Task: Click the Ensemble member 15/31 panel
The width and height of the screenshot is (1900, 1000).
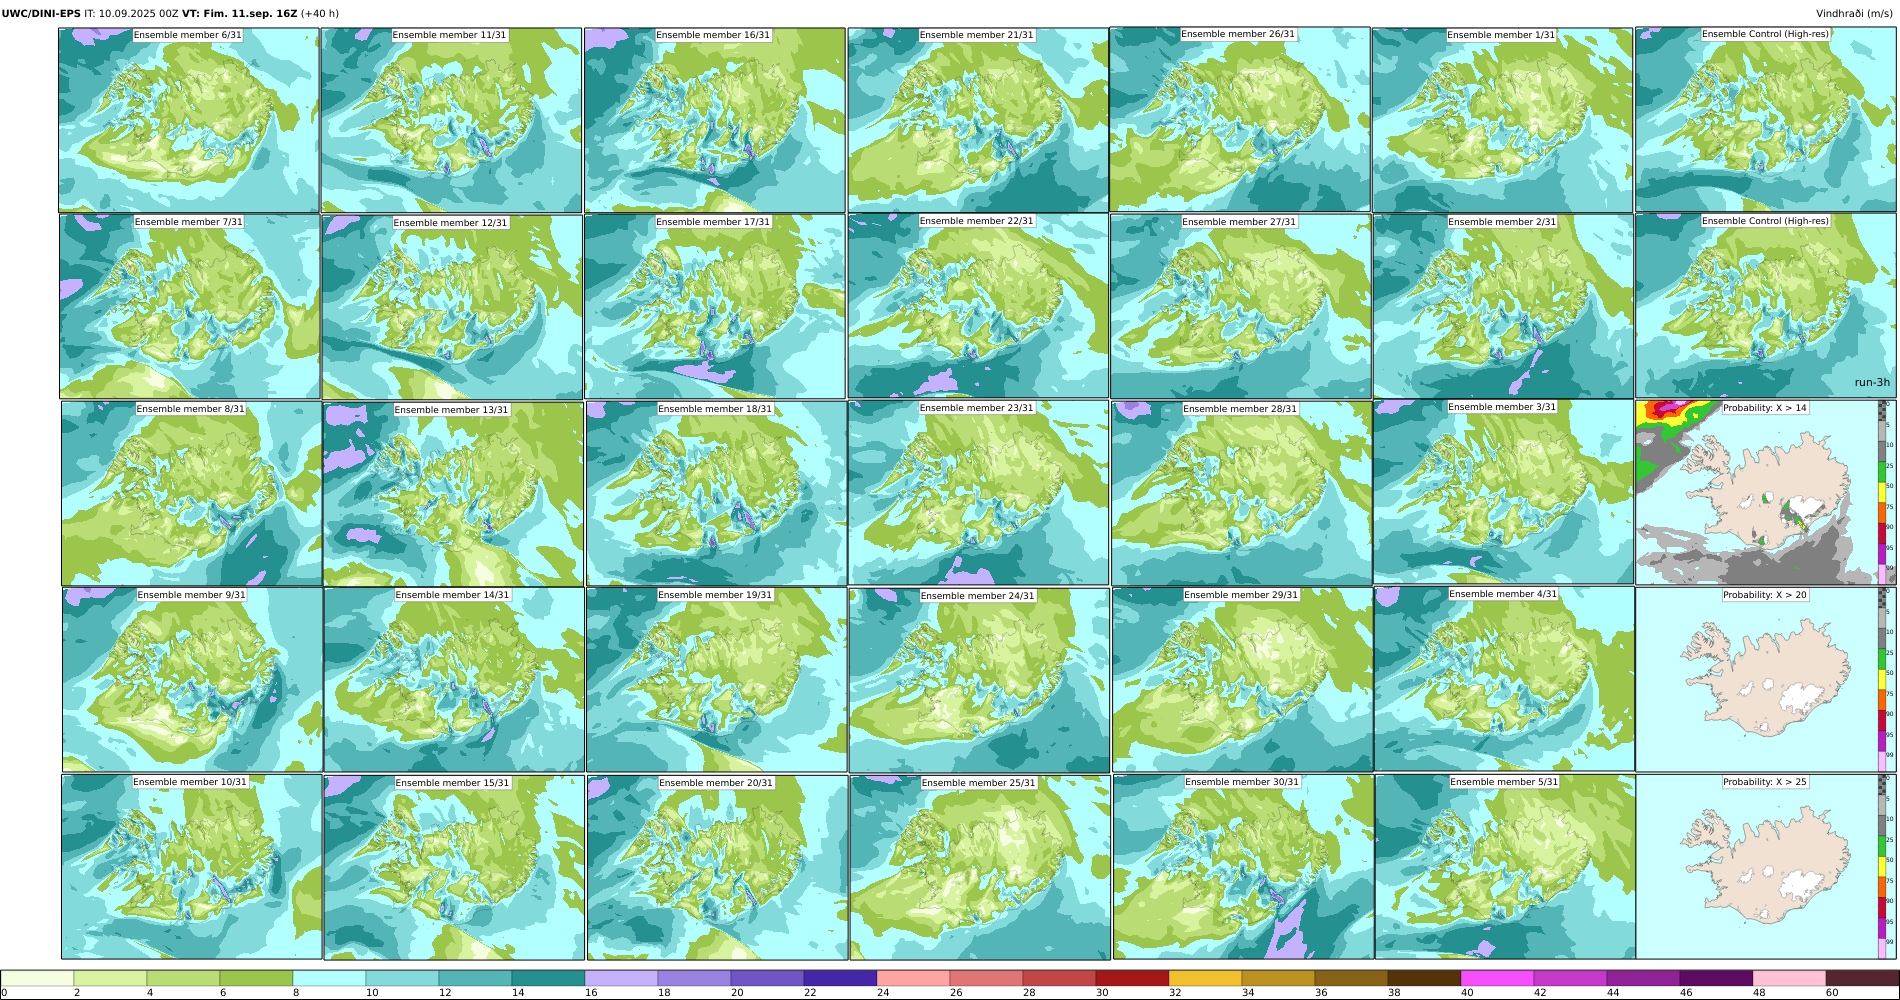Action: point(454,867)
